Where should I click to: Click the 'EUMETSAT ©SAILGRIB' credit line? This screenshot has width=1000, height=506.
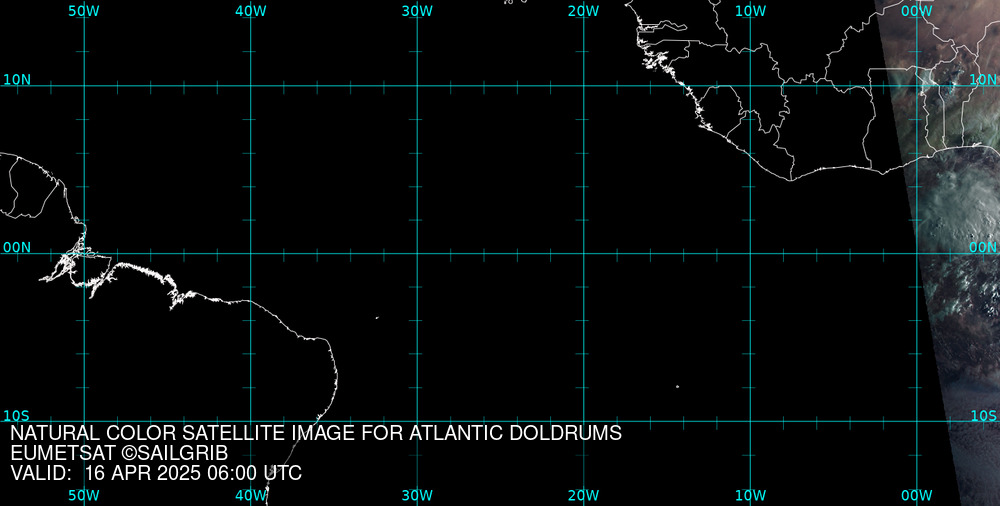coord(119,453)
